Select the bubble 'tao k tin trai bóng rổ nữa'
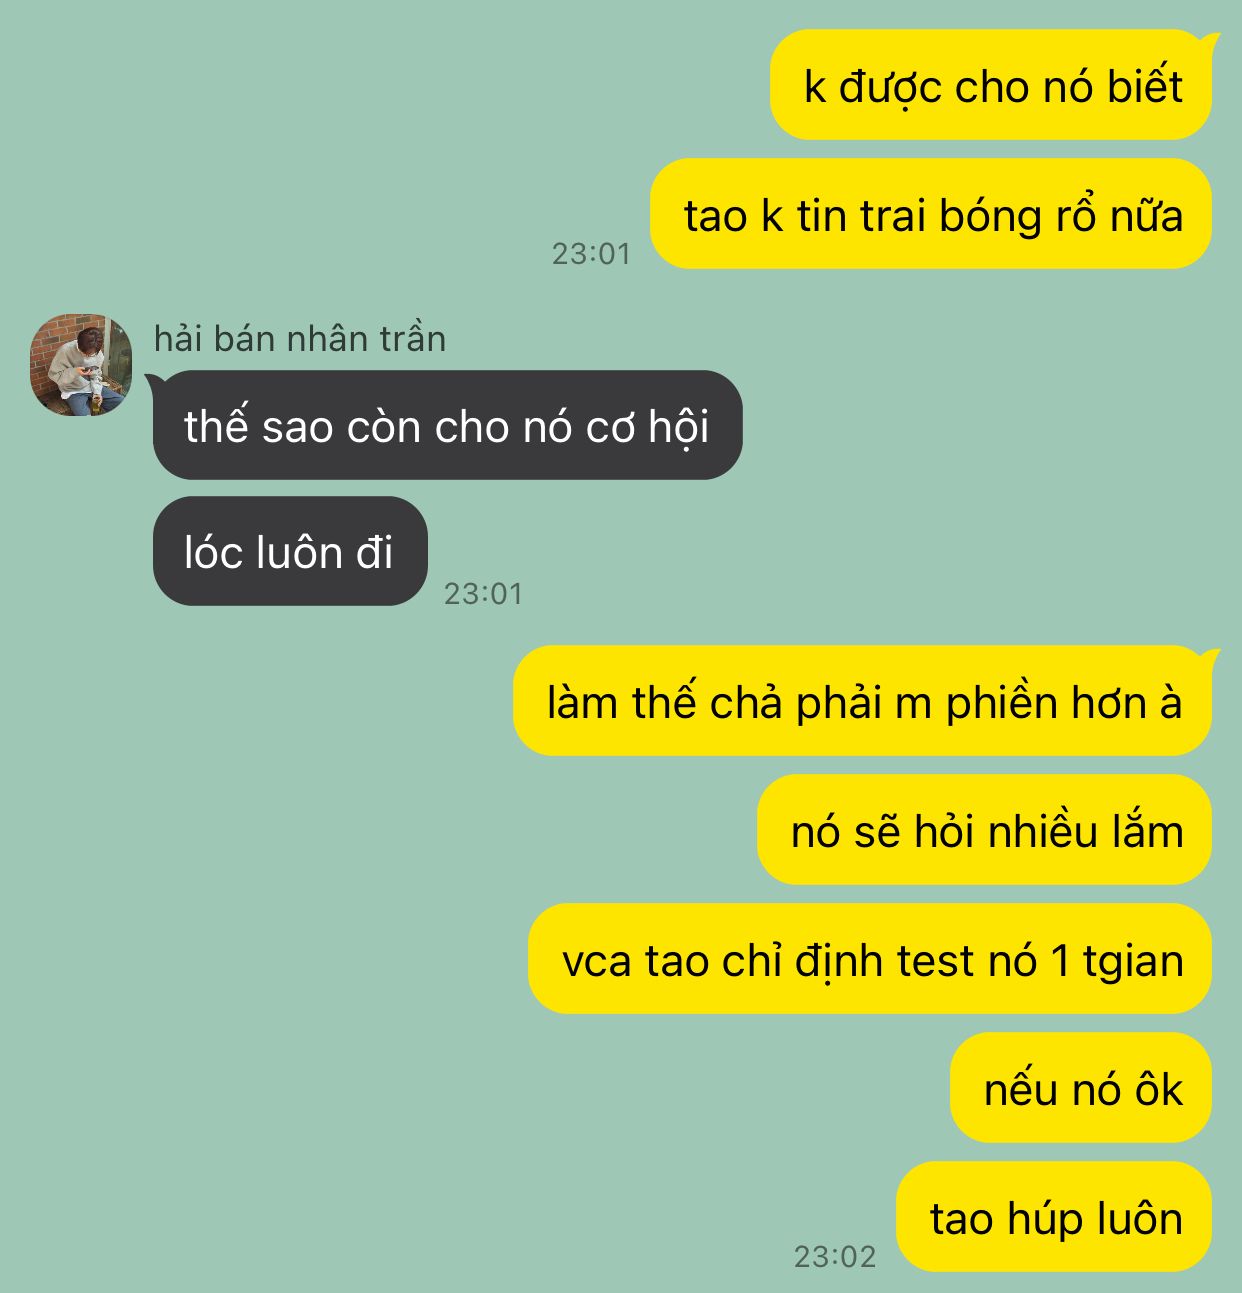The width and height of the screenshot is (1242, 1293). [x=931, y=214]
